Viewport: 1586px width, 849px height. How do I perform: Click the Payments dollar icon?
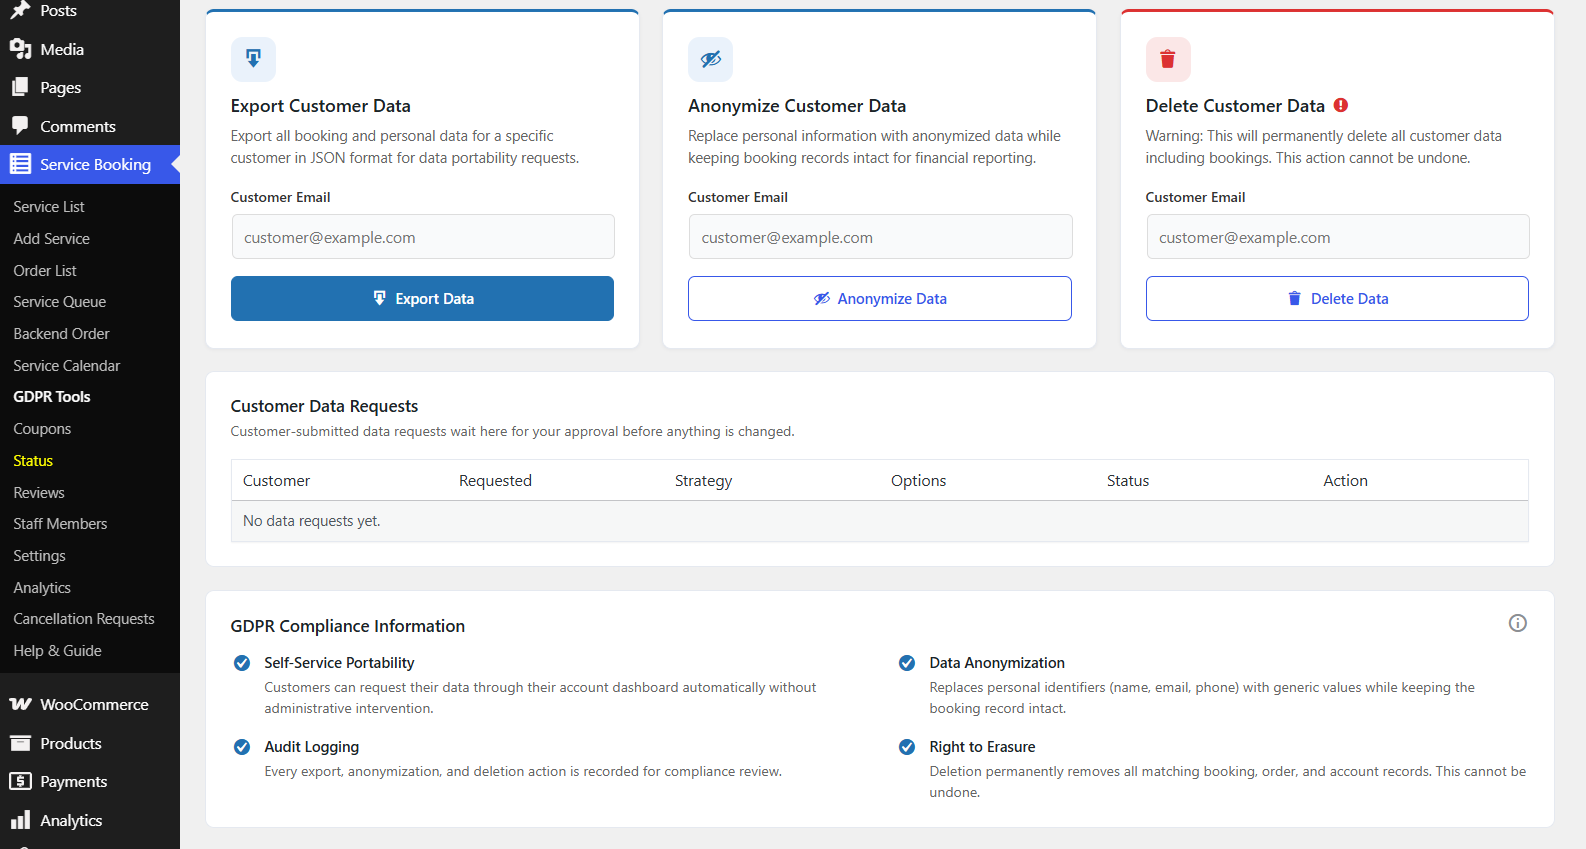click(20, 781)
